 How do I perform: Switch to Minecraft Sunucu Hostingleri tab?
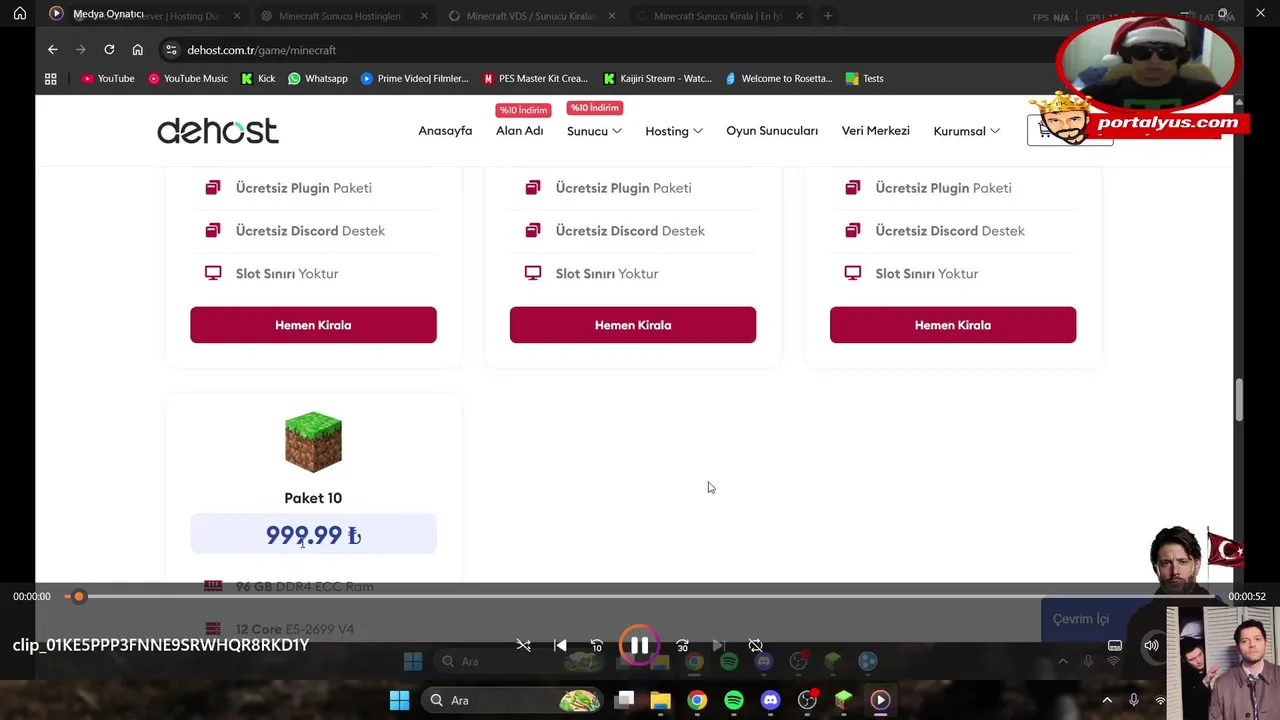coord(340,16)
